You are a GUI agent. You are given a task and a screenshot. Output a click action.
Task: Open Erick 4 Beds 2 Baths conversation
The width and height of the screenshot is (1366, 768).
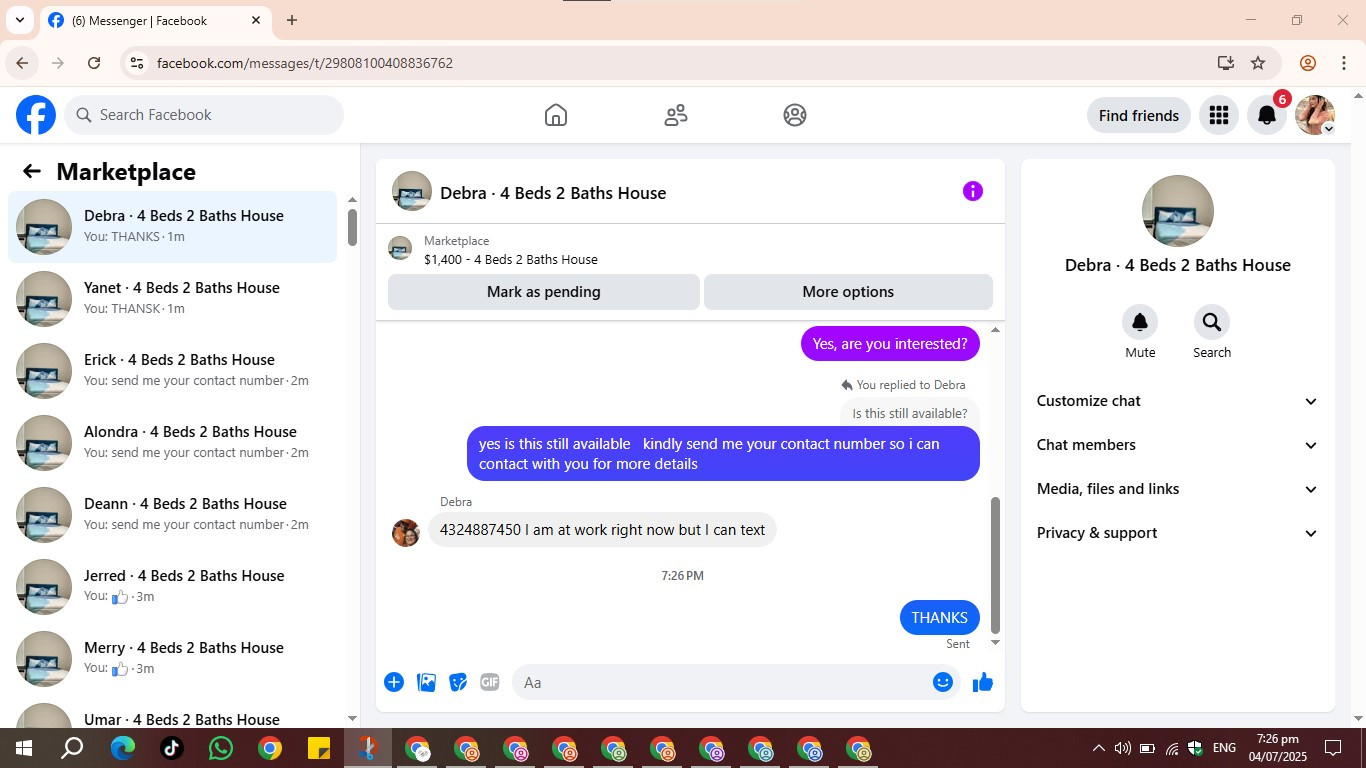[173, 371]
